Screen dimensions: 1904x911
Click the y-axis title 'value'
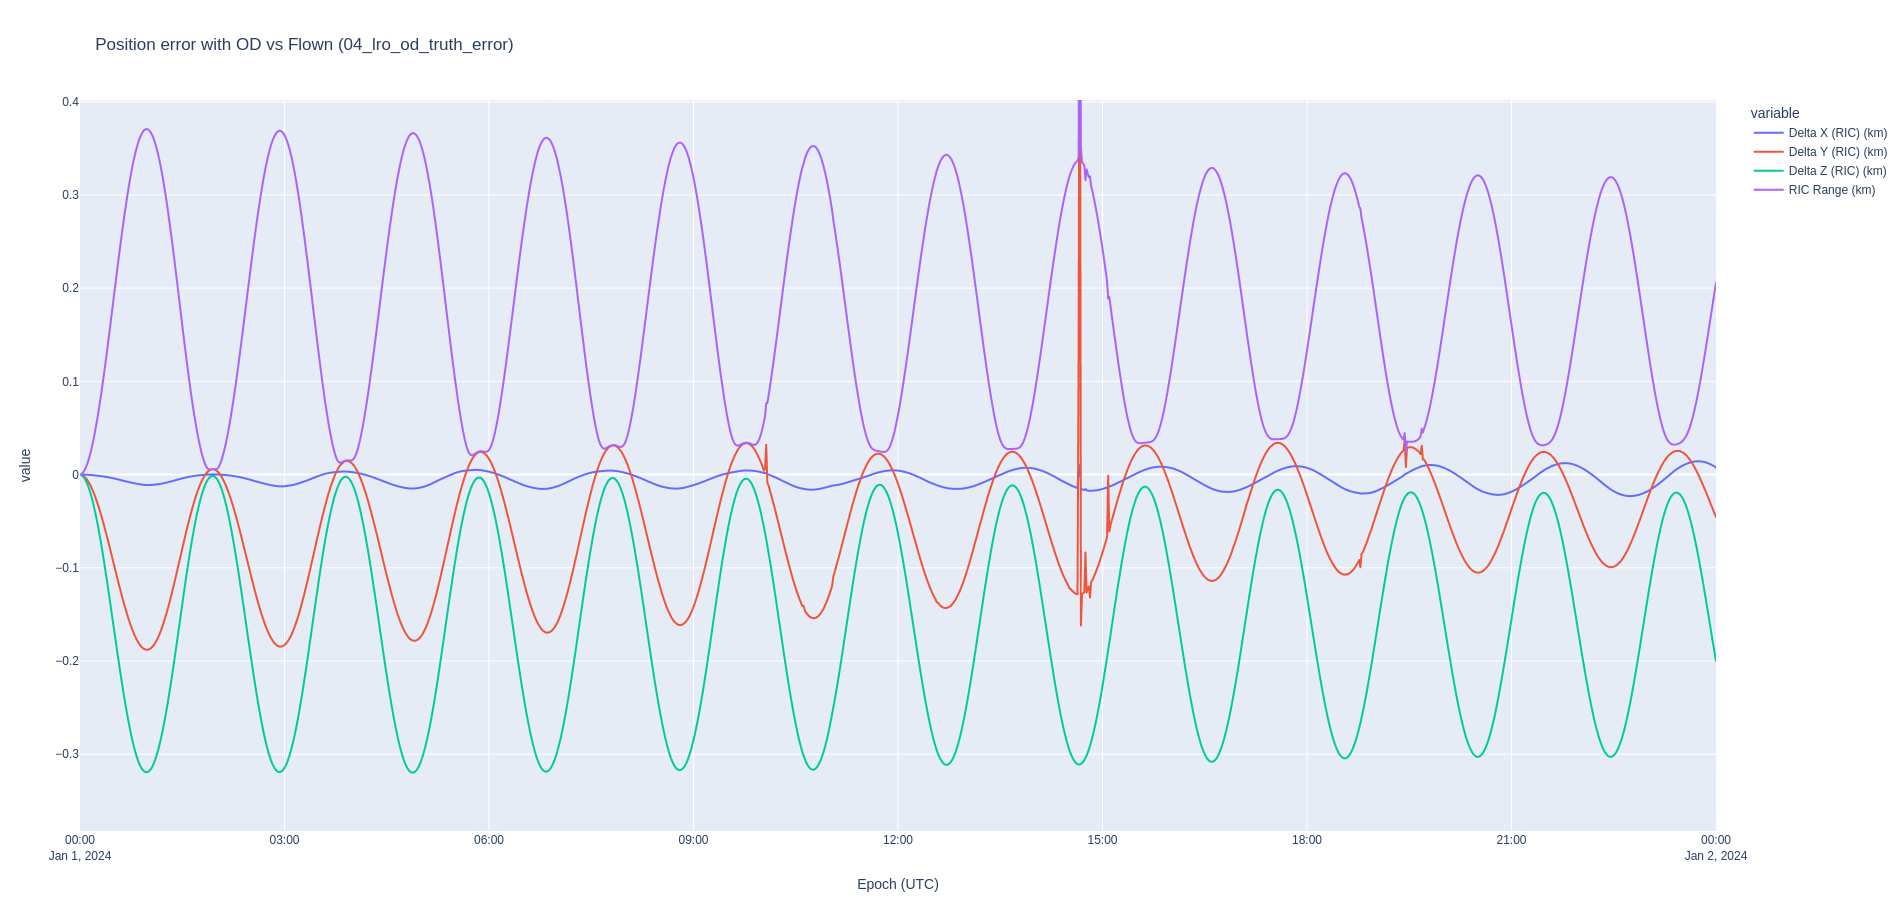[x=25, y=465]
